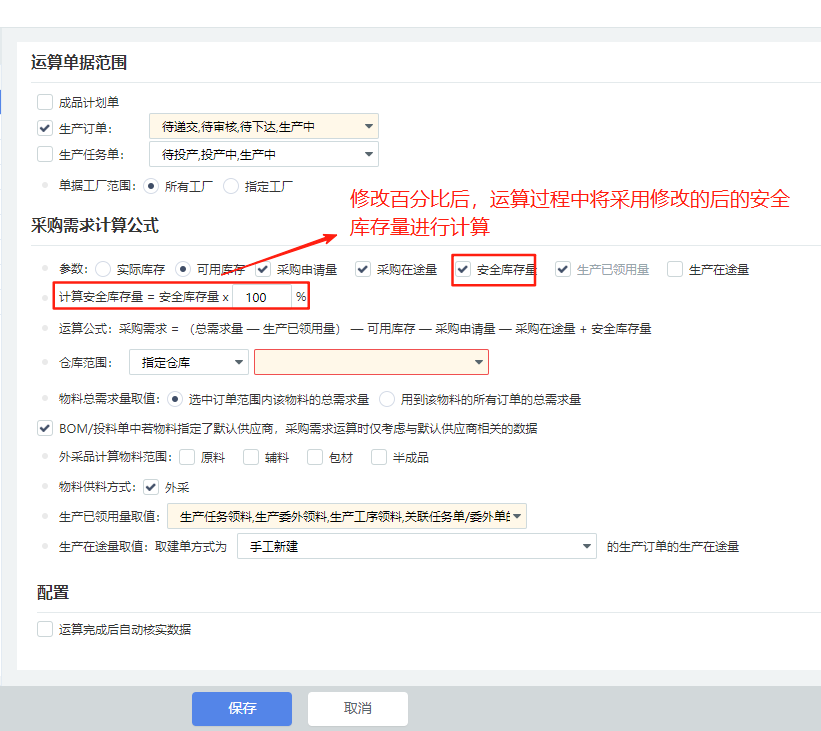
Task: Open the 指定仓库 warehouse range dropdown
Action: tap(202, 362)
